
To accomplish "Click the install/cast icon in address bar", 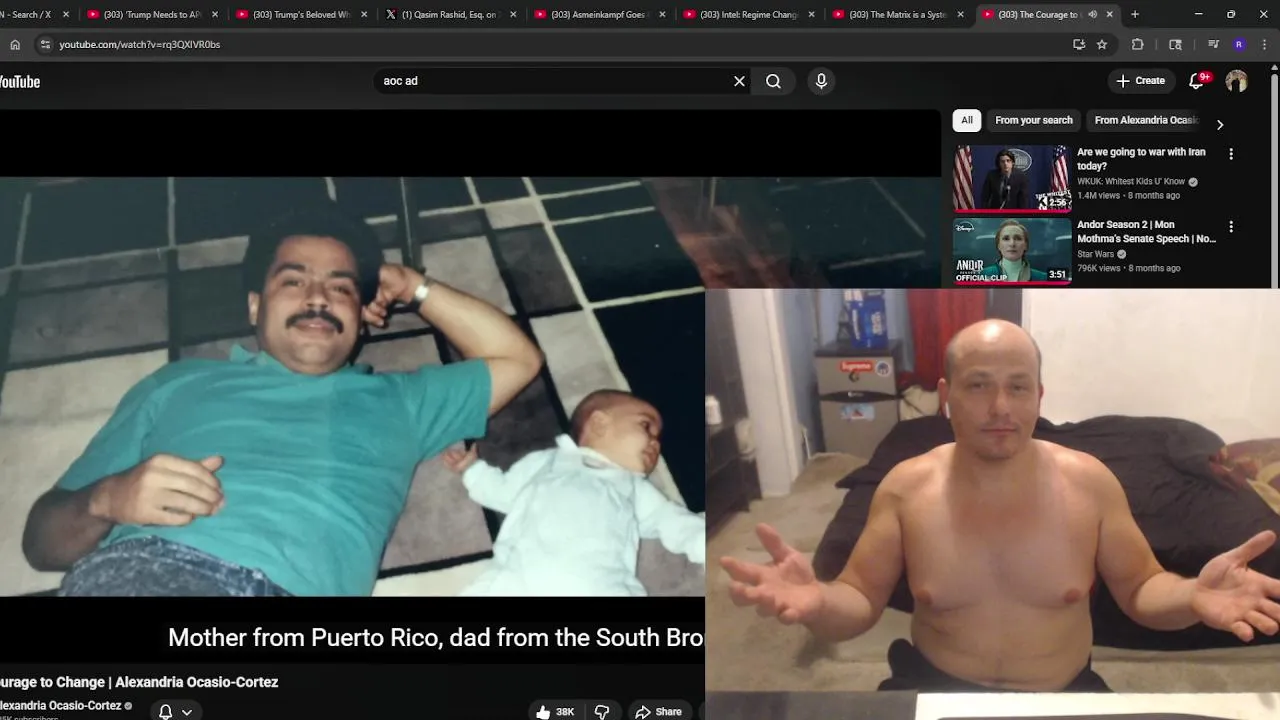I will click(x=1078, y=44).
